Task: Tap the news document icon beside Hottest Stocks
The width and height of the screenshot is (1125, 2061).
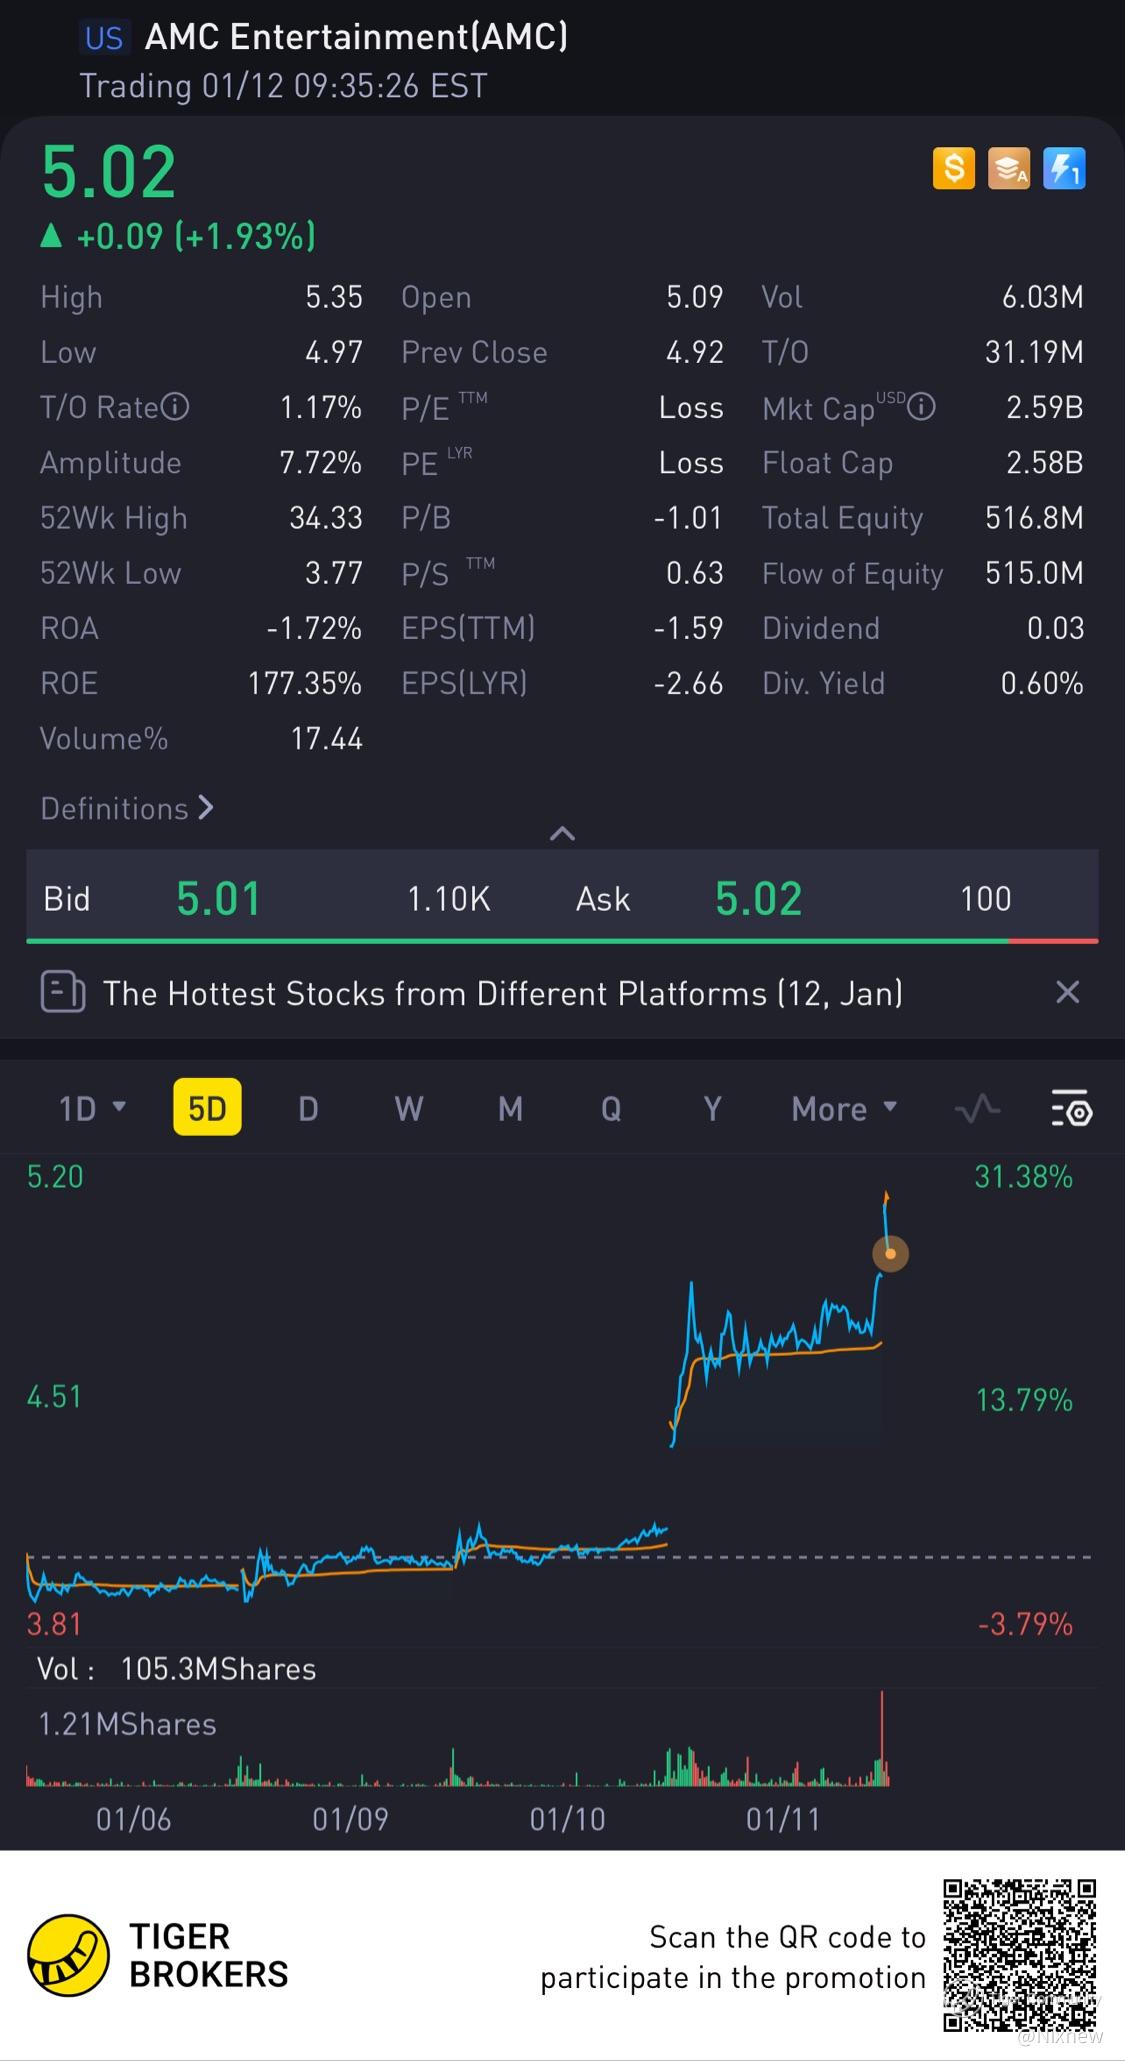Action: tap(63, 992)
